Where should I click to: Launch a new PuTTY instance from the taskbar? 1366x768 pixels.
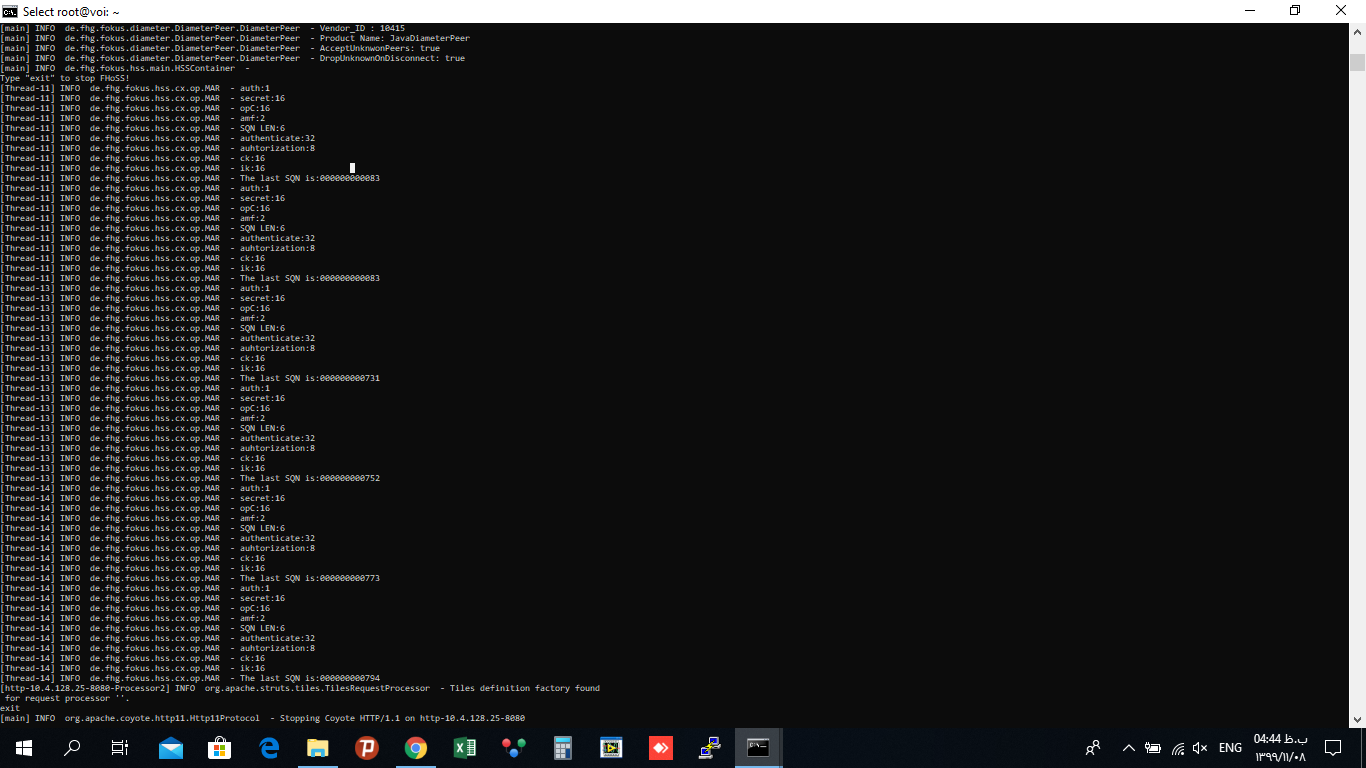pos(709,747)
